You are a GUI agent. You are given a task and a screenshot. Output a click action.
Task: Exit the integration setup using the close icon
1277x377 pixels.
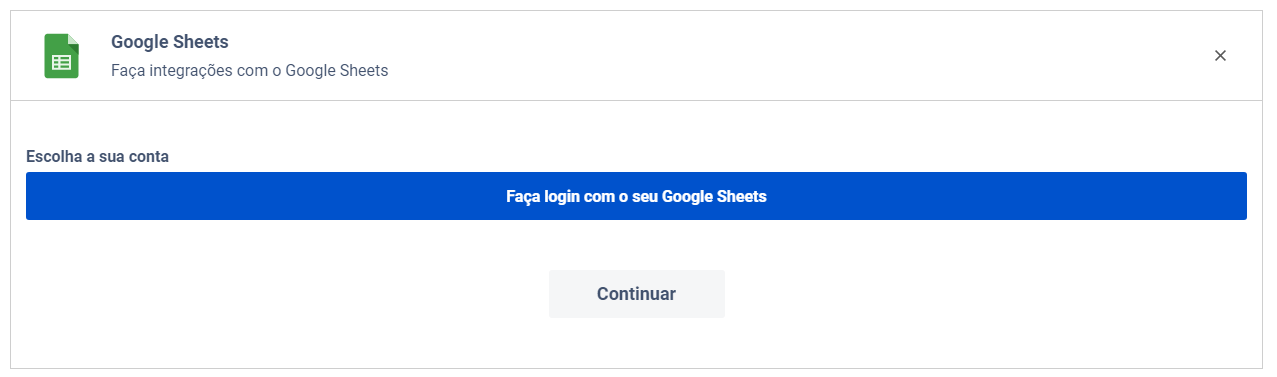click(1220, 56)
